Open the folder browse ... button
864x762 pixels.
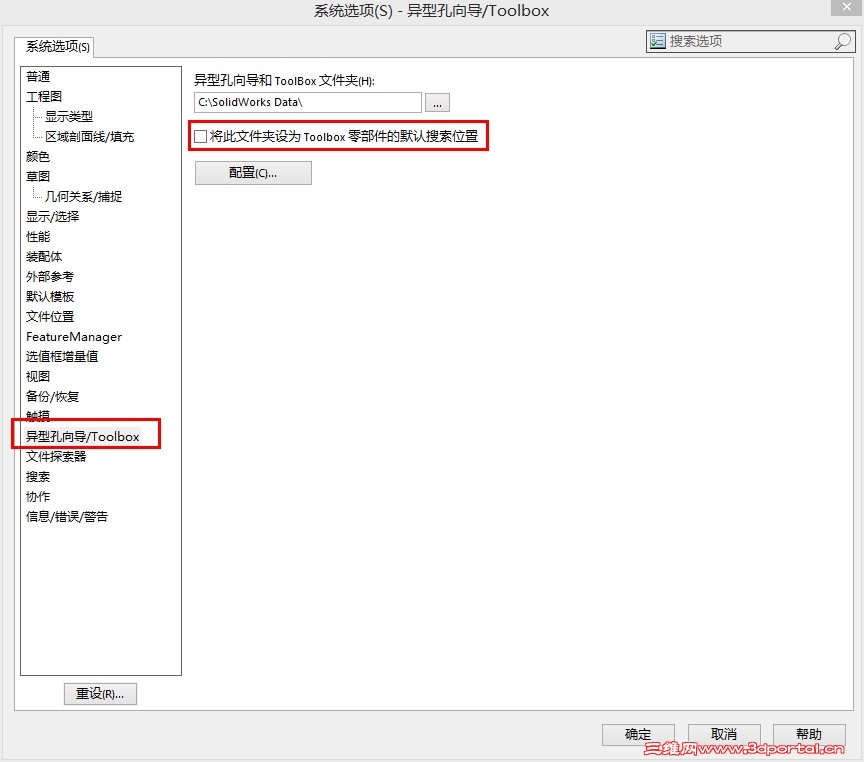(x=437, y=101)
